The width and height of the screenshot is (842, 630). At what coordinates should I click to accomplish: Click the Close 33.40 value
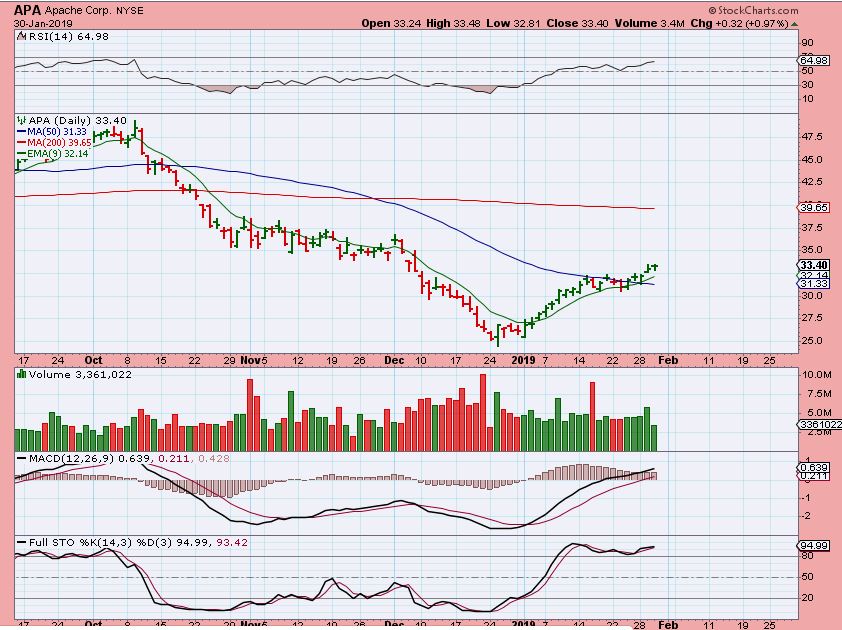tap(578, 24)
